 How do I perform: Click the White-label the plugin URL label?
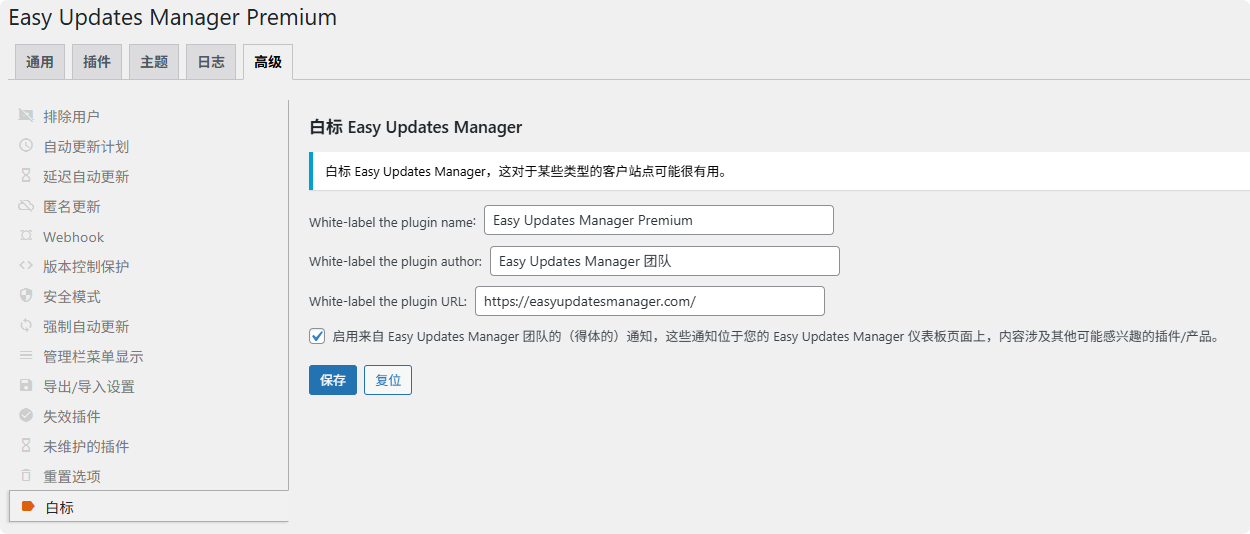(x=388, y=301)
